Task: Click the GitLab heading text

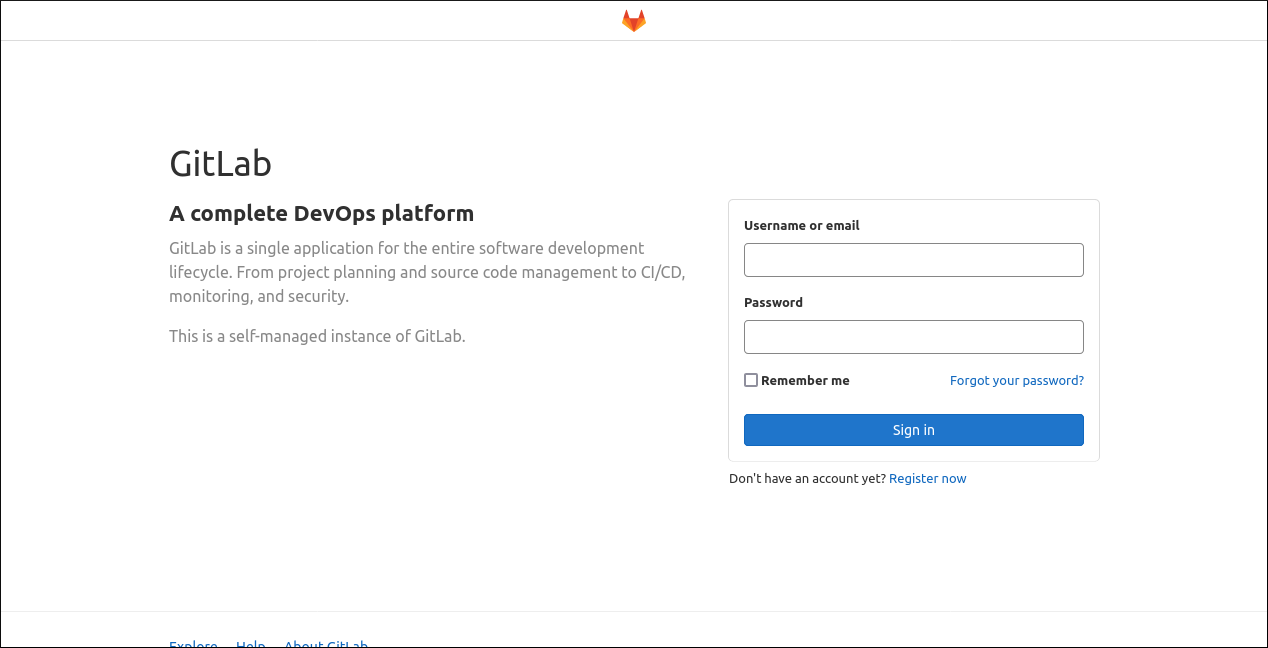Action: (x=220, y=162)
